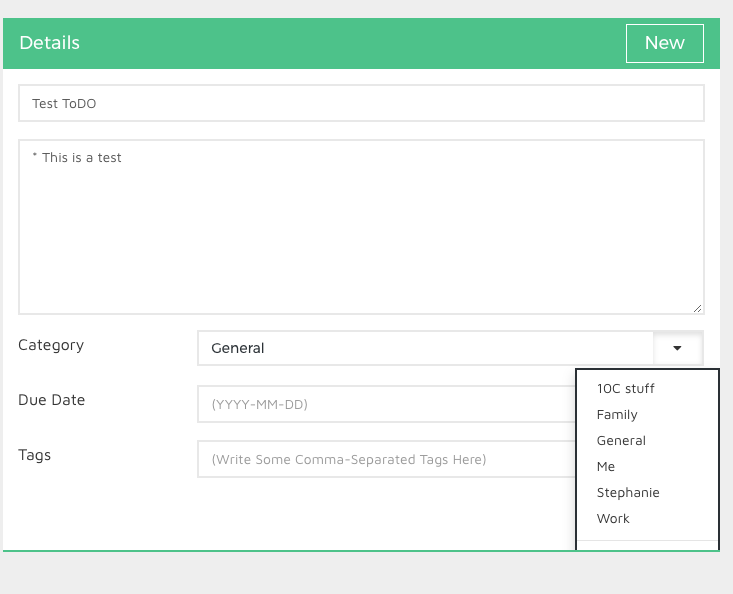This screenshot has width=733, height=594.
Task: Click the New button in header
Action: coord(664,43)
